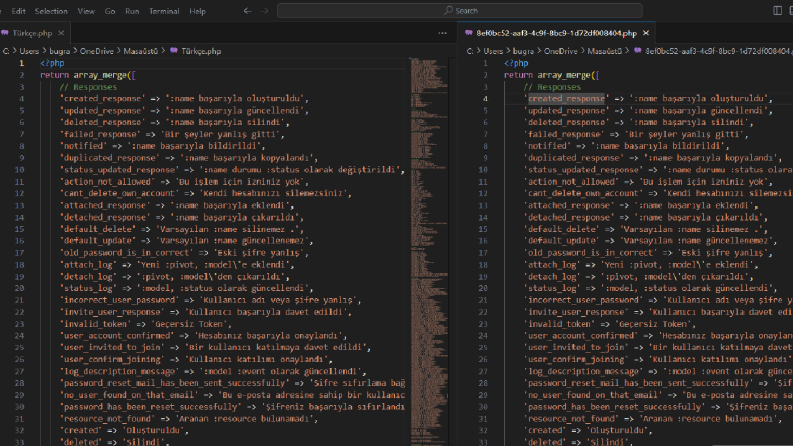
Task: Switch to the Türkçe.php tab
Action: (x=32, y=33)
